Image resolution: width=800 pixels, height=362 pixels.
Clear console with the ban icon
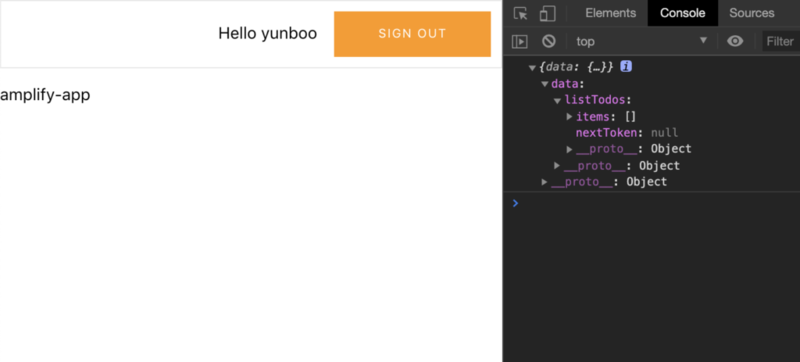pos(548,41)
